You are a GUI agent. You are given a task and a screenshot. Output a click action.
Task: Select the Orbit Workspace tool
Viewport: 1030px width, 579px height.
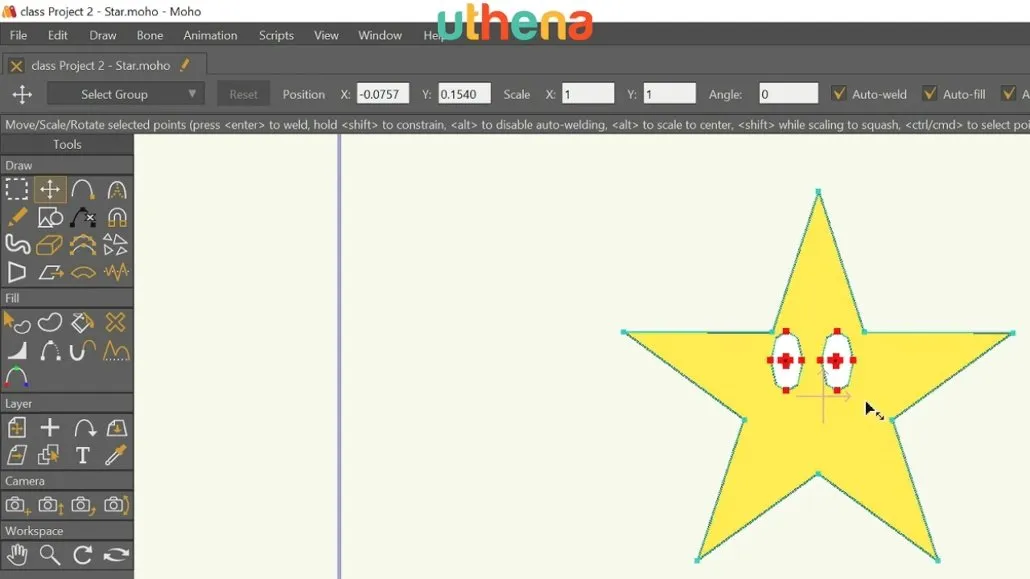[x=116, y=555]
